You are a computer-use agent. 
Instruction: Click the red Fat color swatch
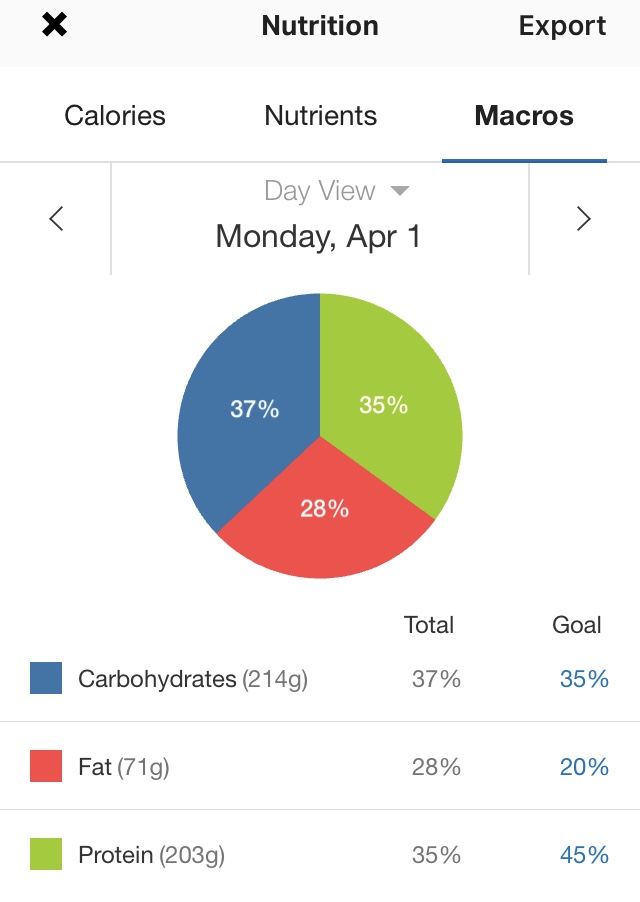46,767
